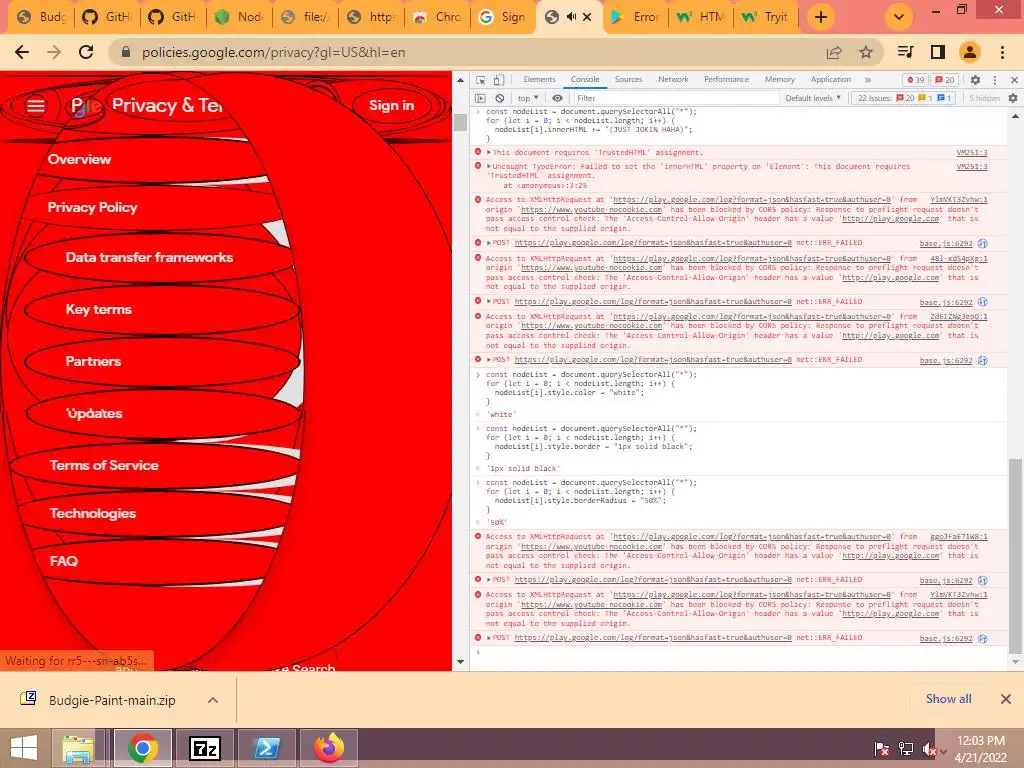Open the Technologies link

point(93,513)
